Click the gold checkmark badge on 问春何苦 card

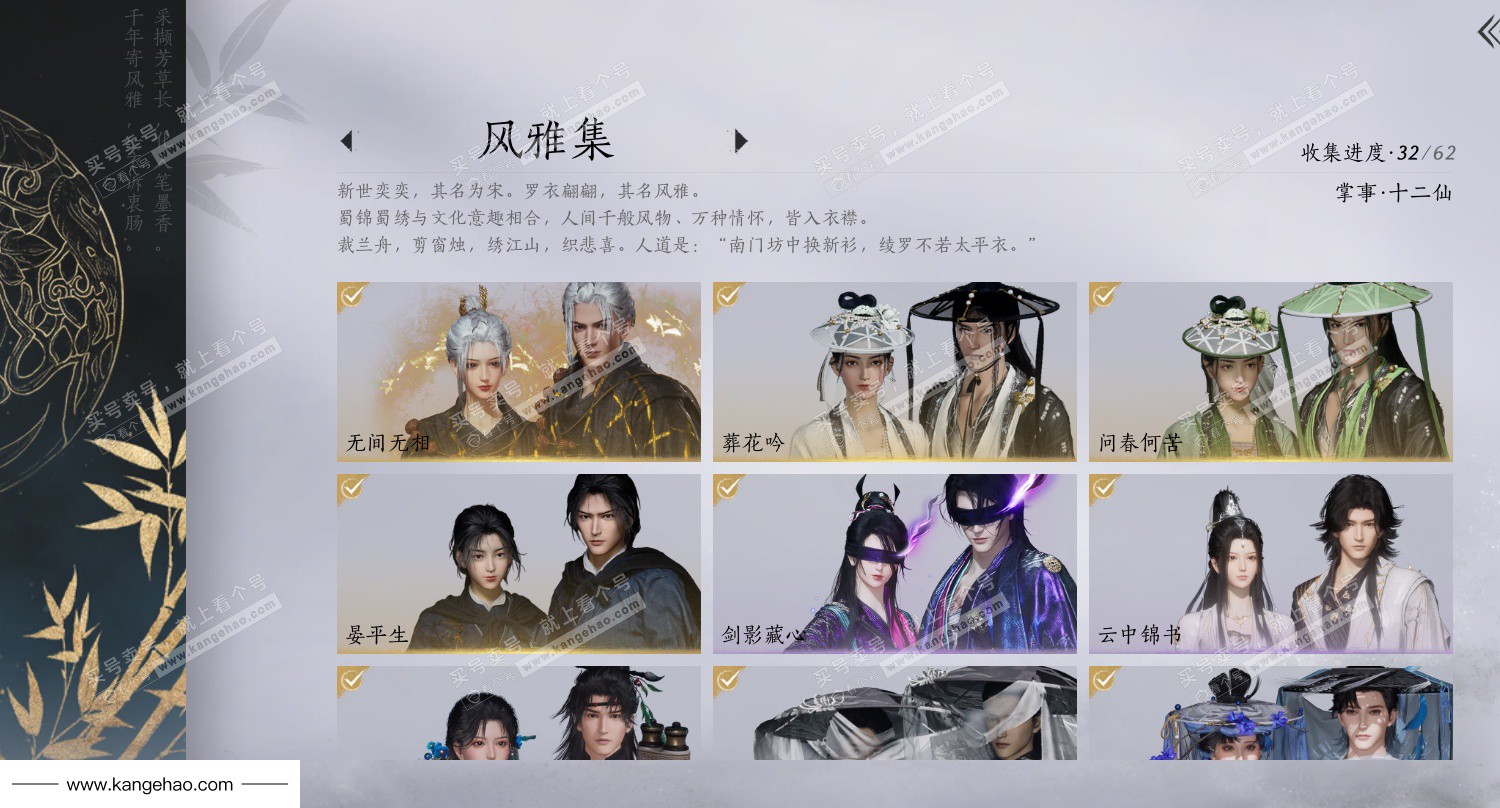point(1104,295)
